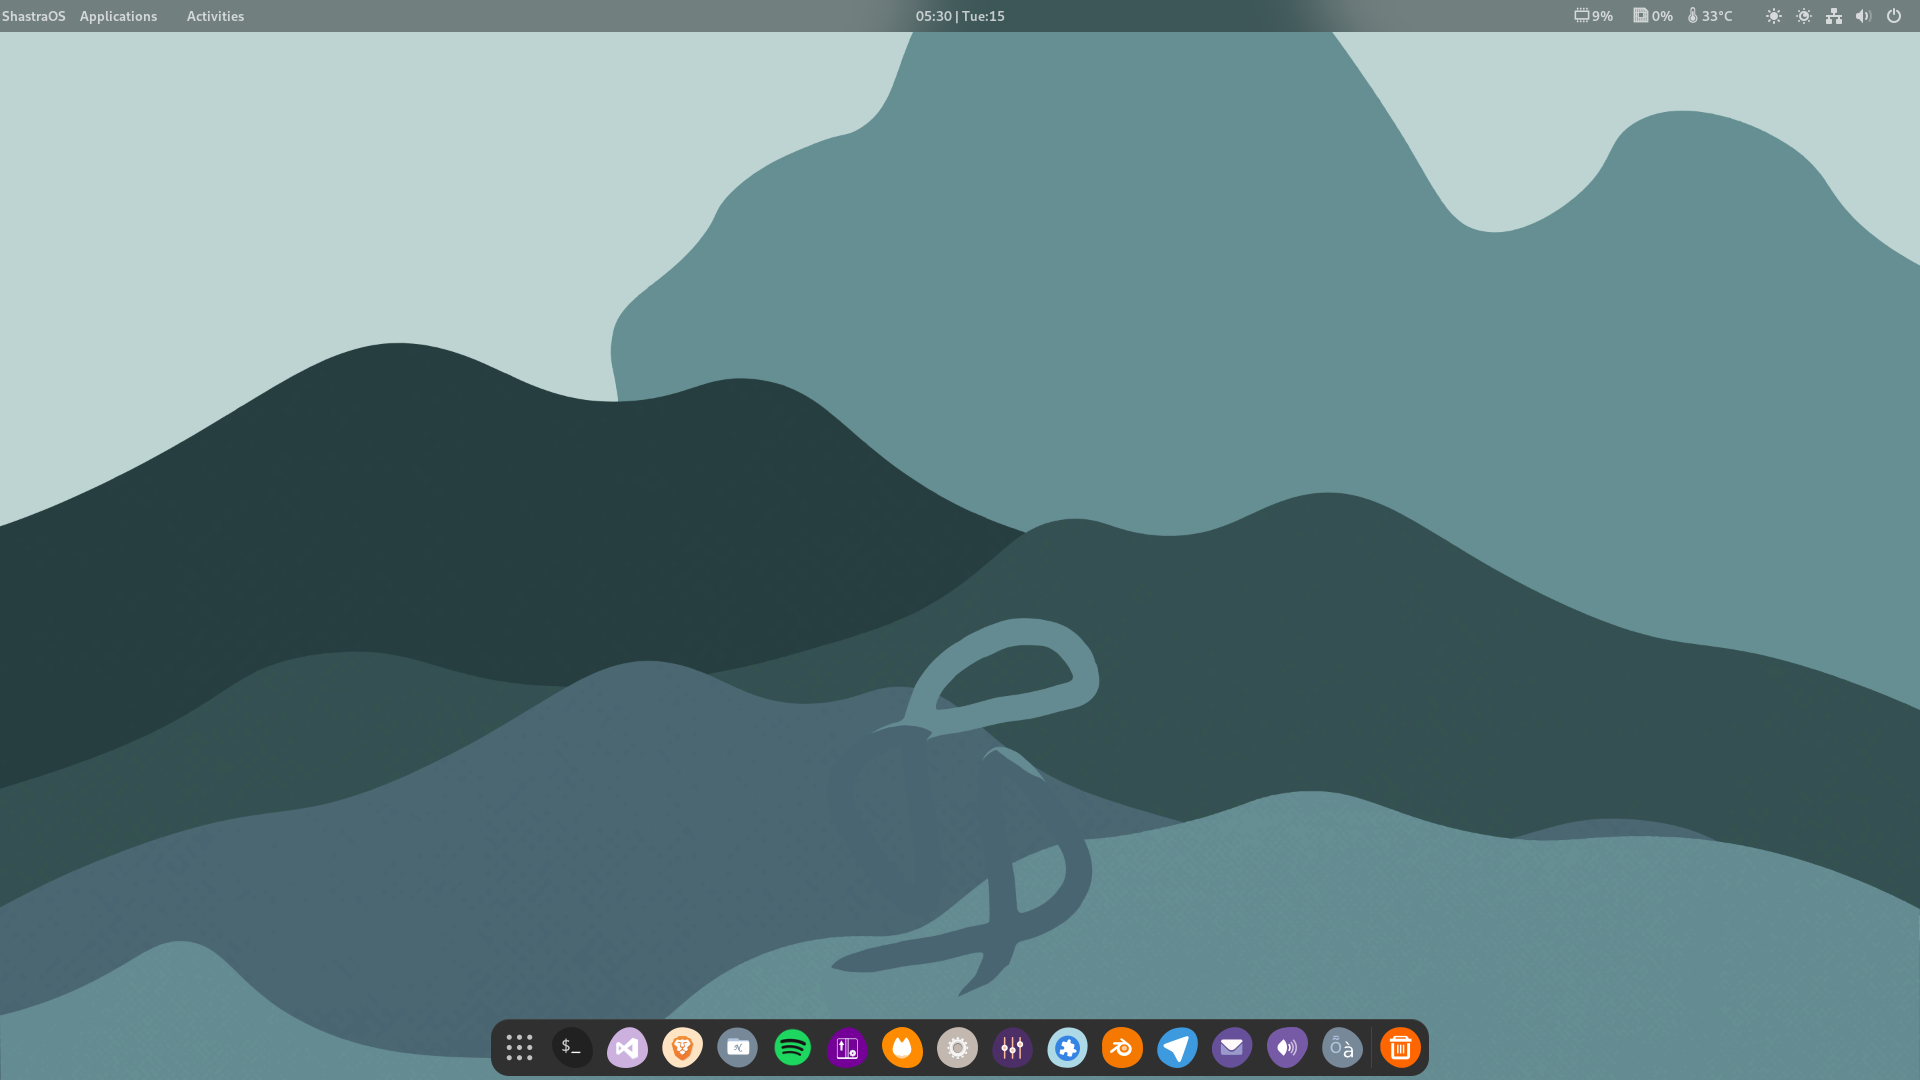Image resolution: width=1920 pixels, height=1080 pixels.
Task: Click the volume speaker icon in top bar
Action: [1863, 16]
